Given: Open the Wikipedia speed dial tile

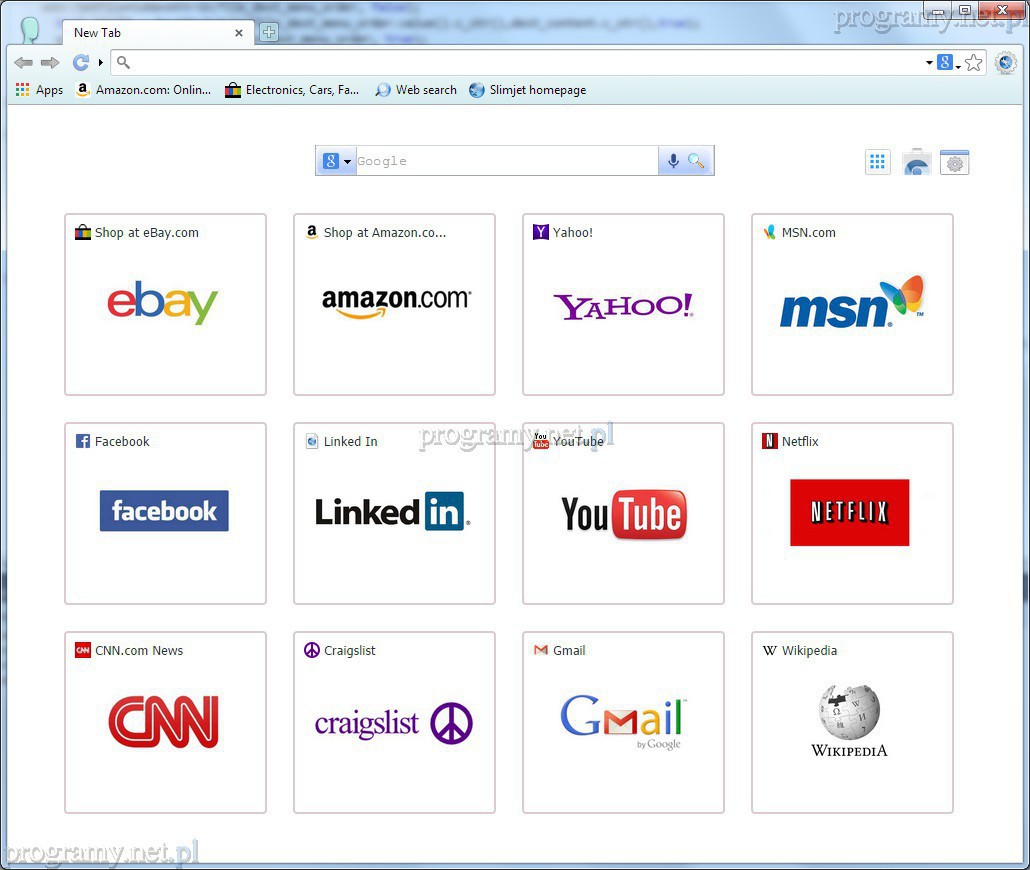Looking at the screenshot, I should pos(852,722).
